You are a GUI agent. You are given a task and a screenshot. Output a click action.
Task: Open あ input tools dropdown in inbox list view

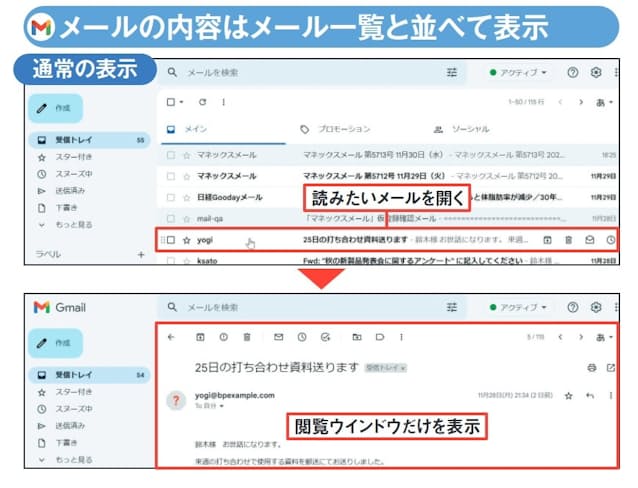tap(605, 102)
